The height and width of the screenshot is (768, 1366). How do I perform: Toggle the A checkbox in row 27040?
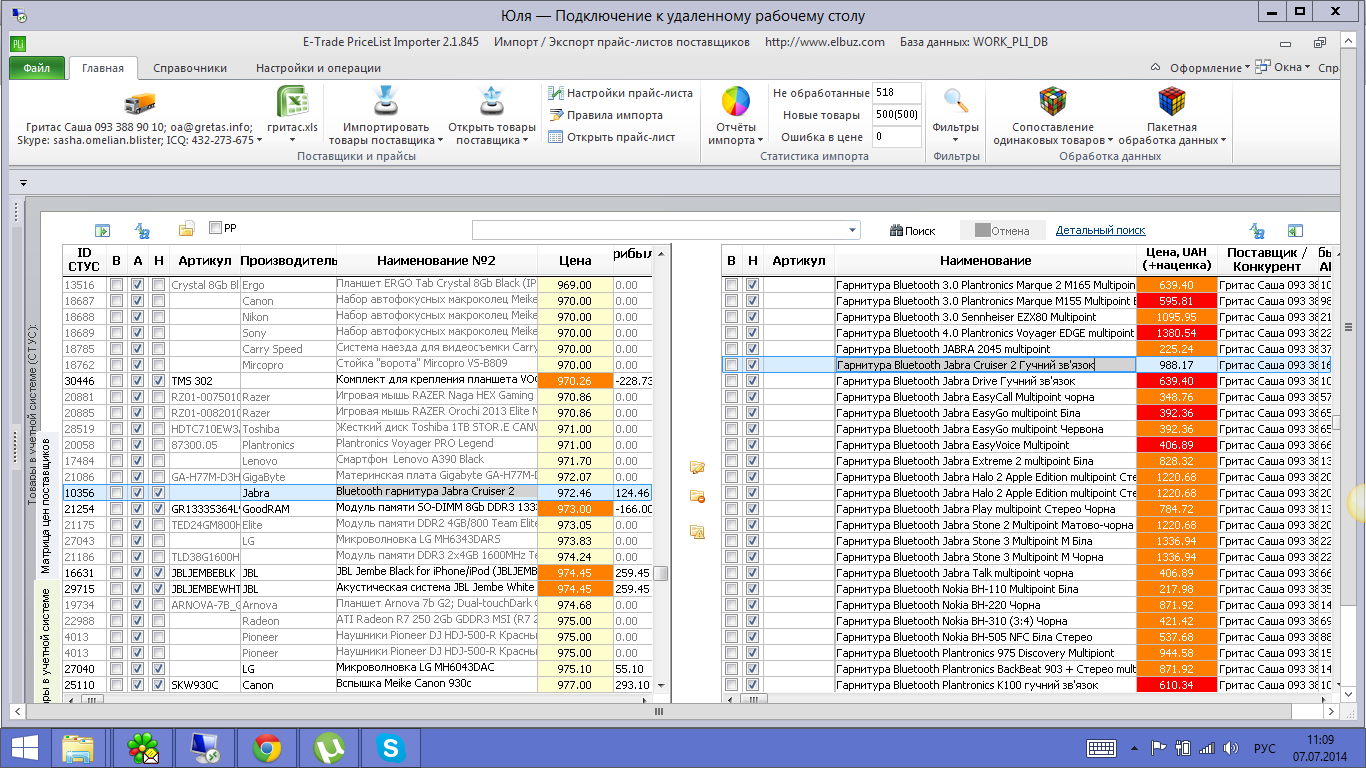[138, 669]
